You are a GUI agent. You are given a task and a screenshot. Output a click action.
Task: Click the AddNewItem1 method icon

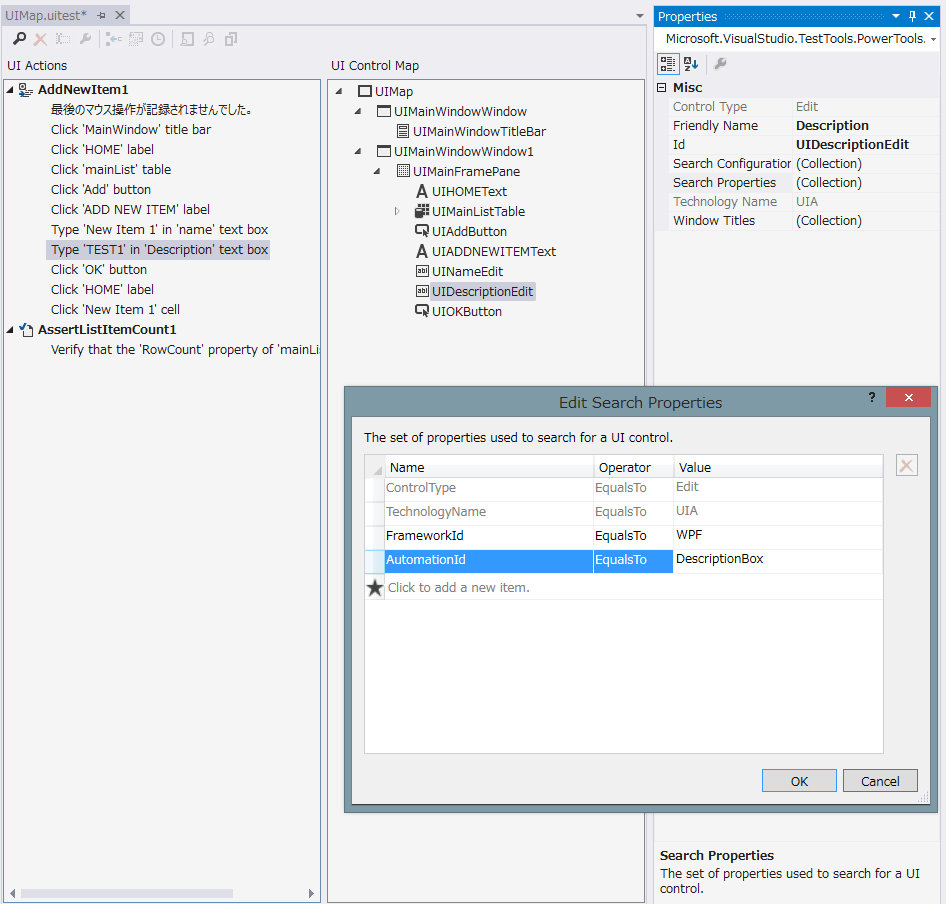(25, 90)
